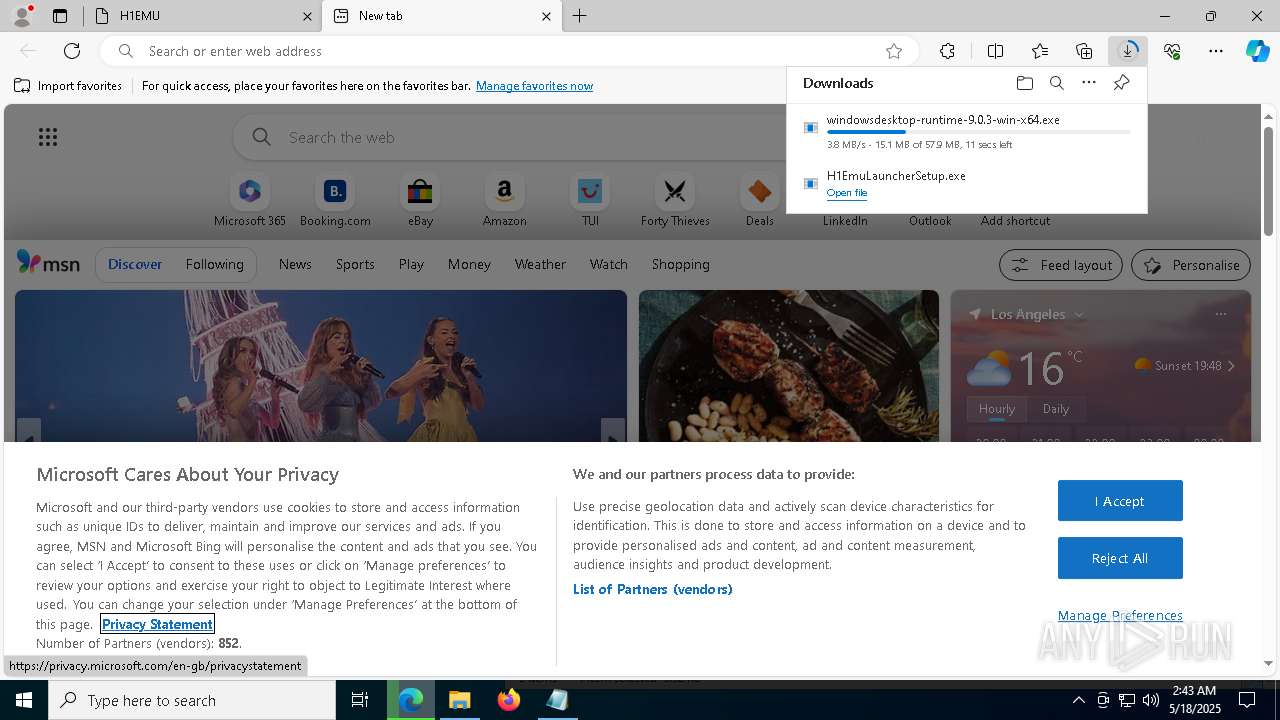The image size is (1280, 720).
Task: Focus the address bar field
Action: coord(510,51)
